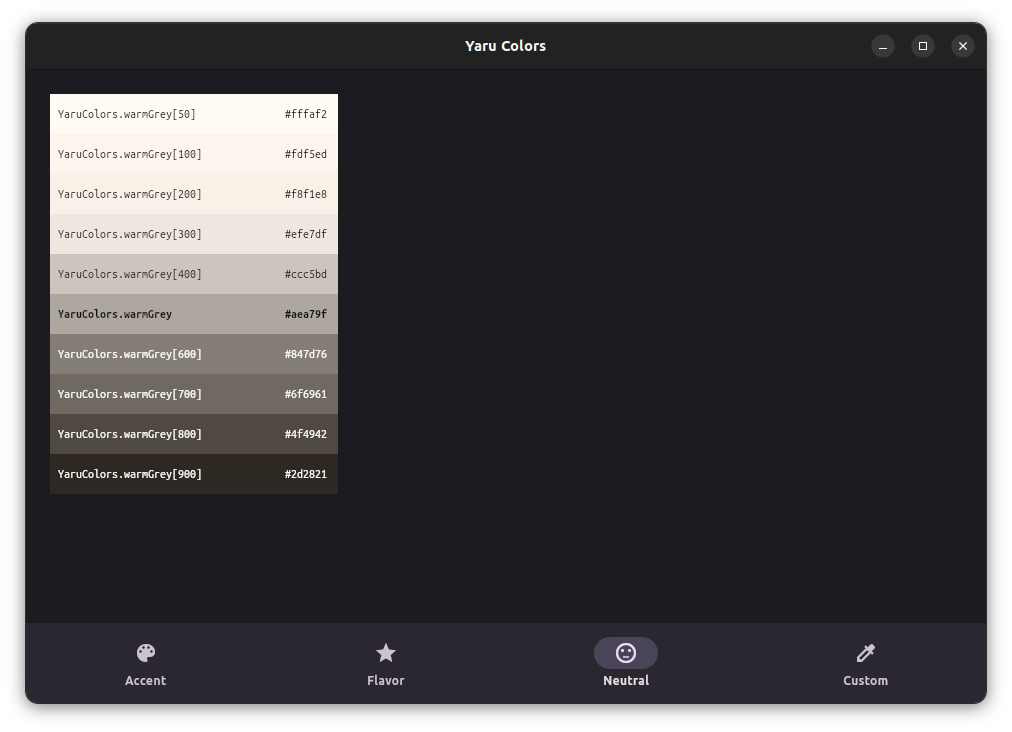Select the #ccc5bd hex value
Screen dimensions: 1012x732
pyautogui.click(x=306, y=274)
